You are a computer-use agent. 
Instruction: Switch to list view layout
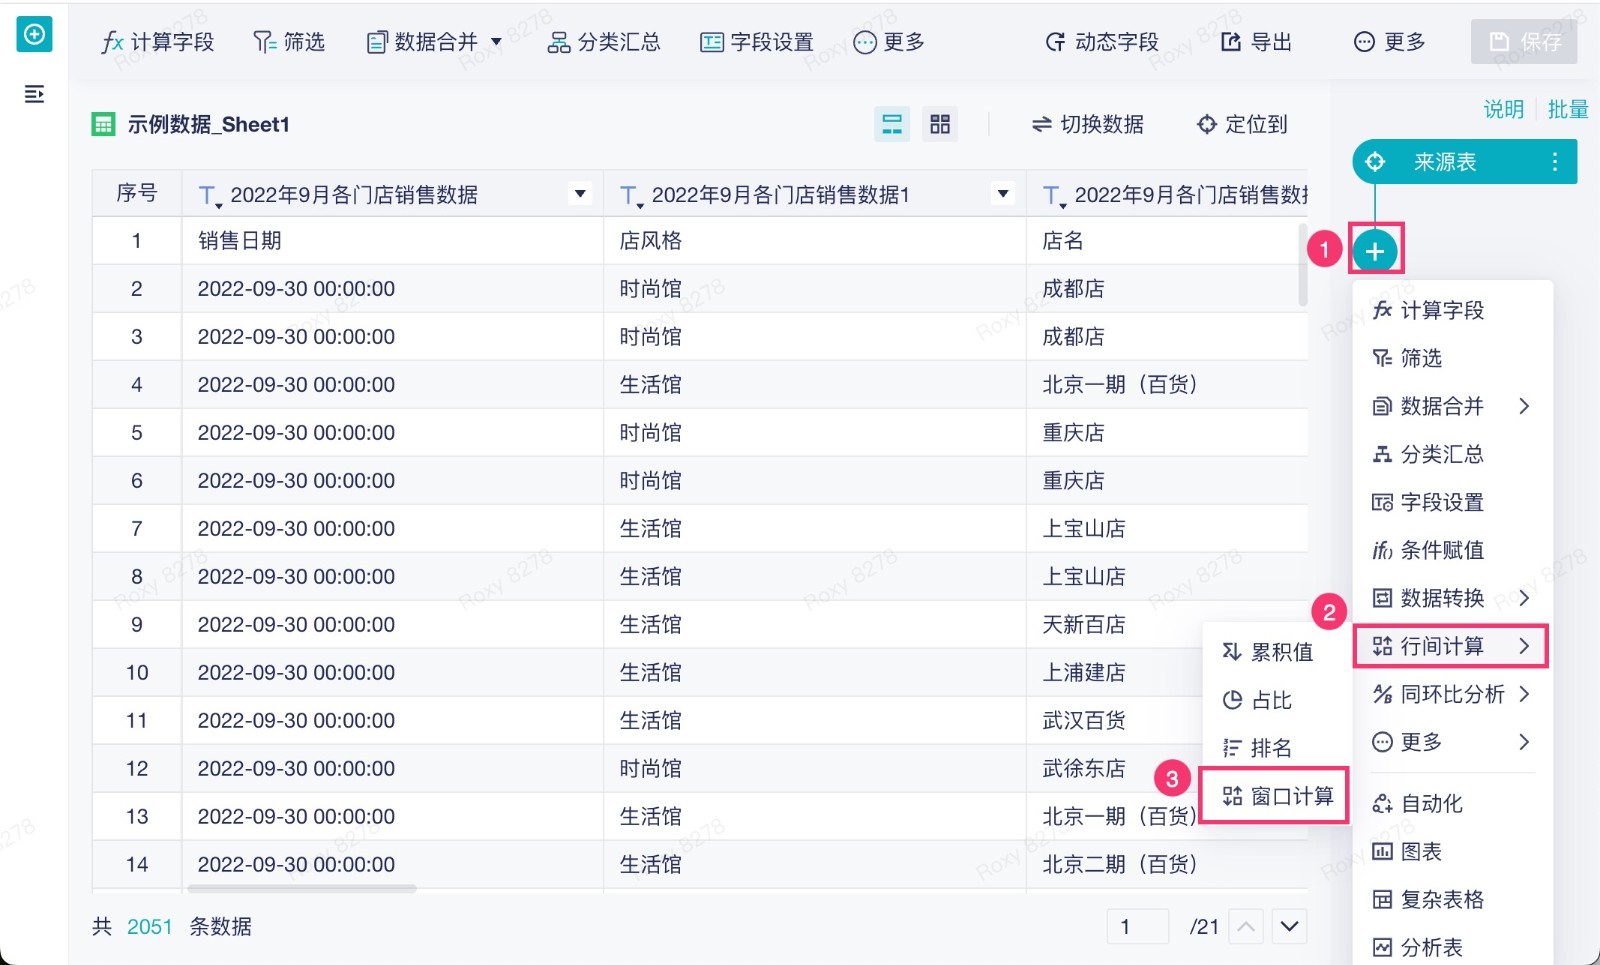click(x=891, y=124)
